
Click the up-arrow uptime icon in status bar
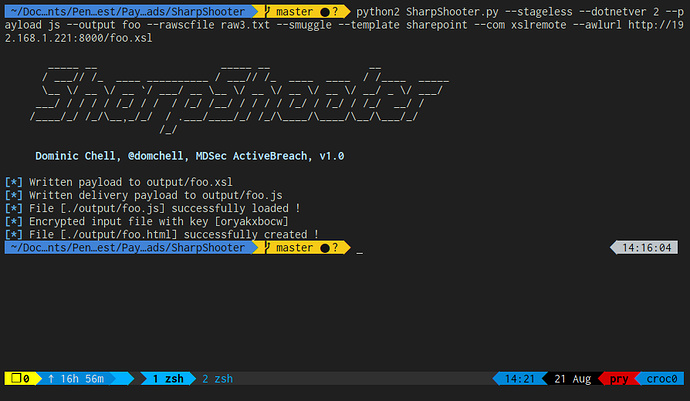(x=51, y=379)
